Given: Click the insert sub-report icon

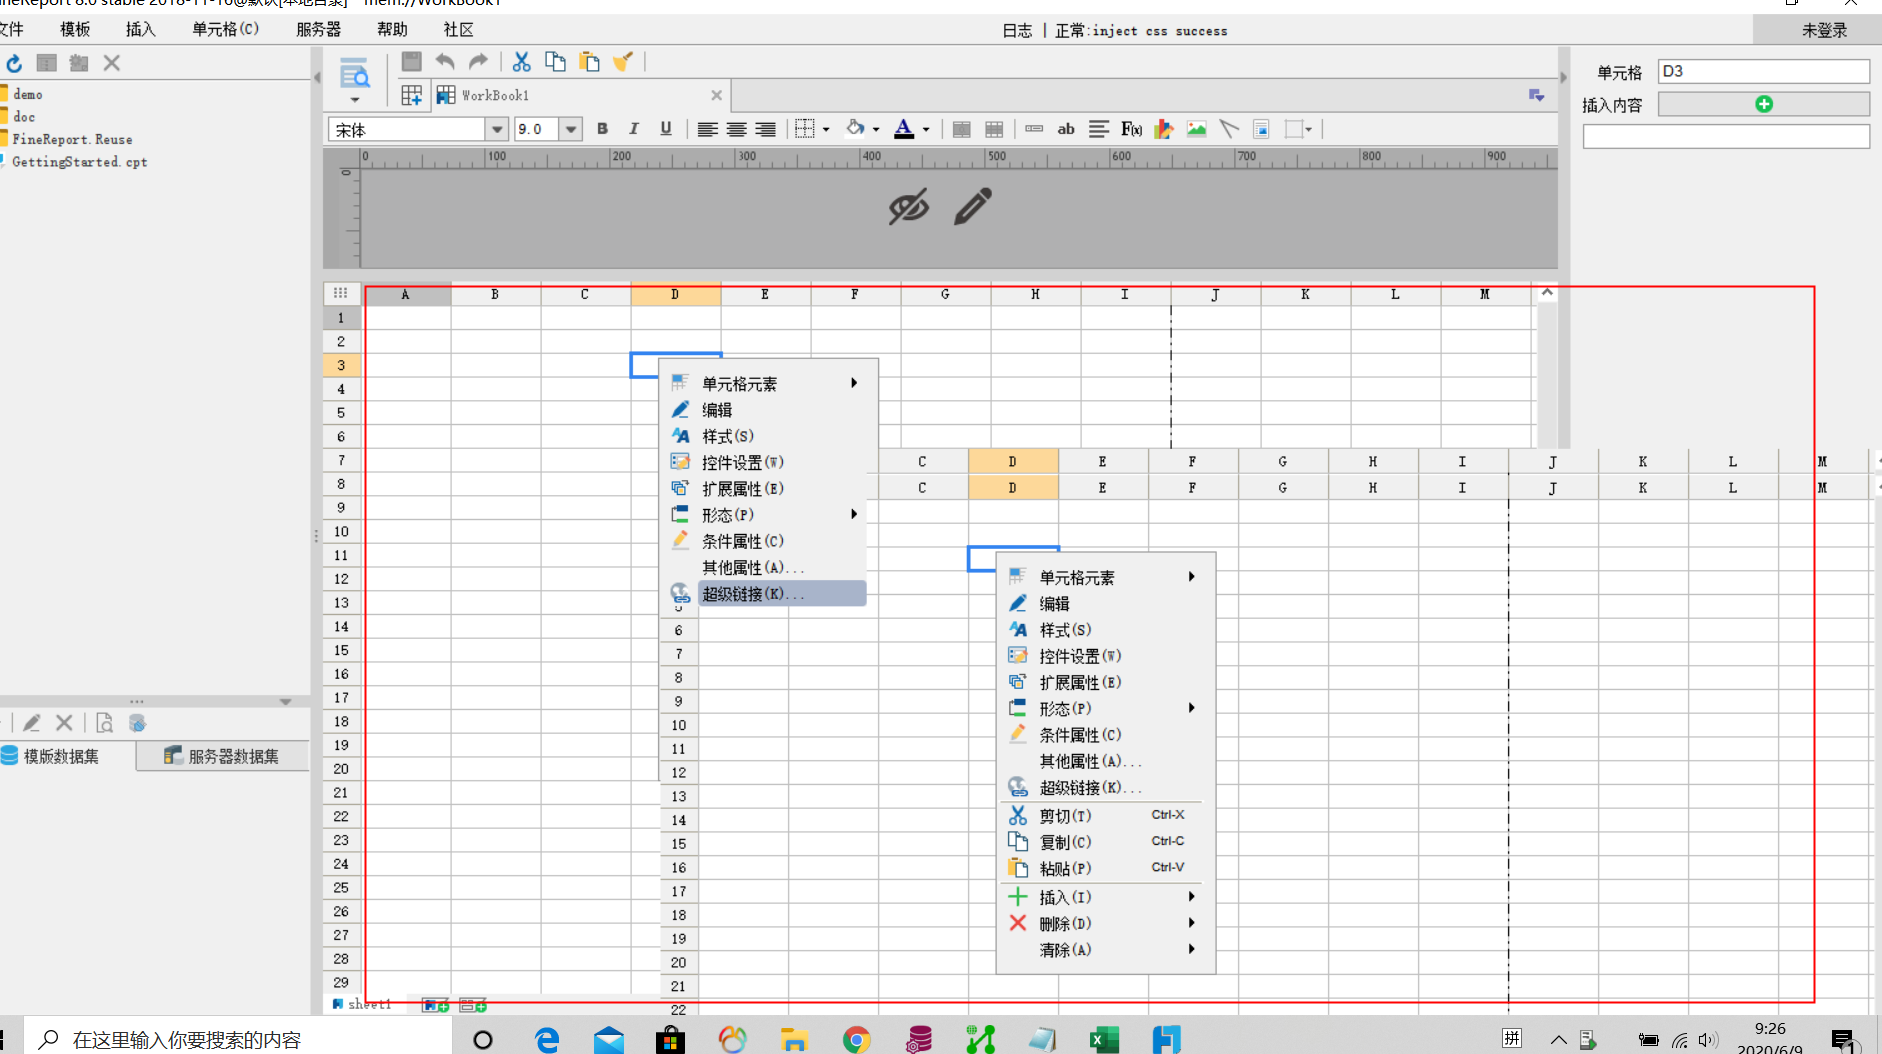Looking at the screenshot, I should (1262, 129).
